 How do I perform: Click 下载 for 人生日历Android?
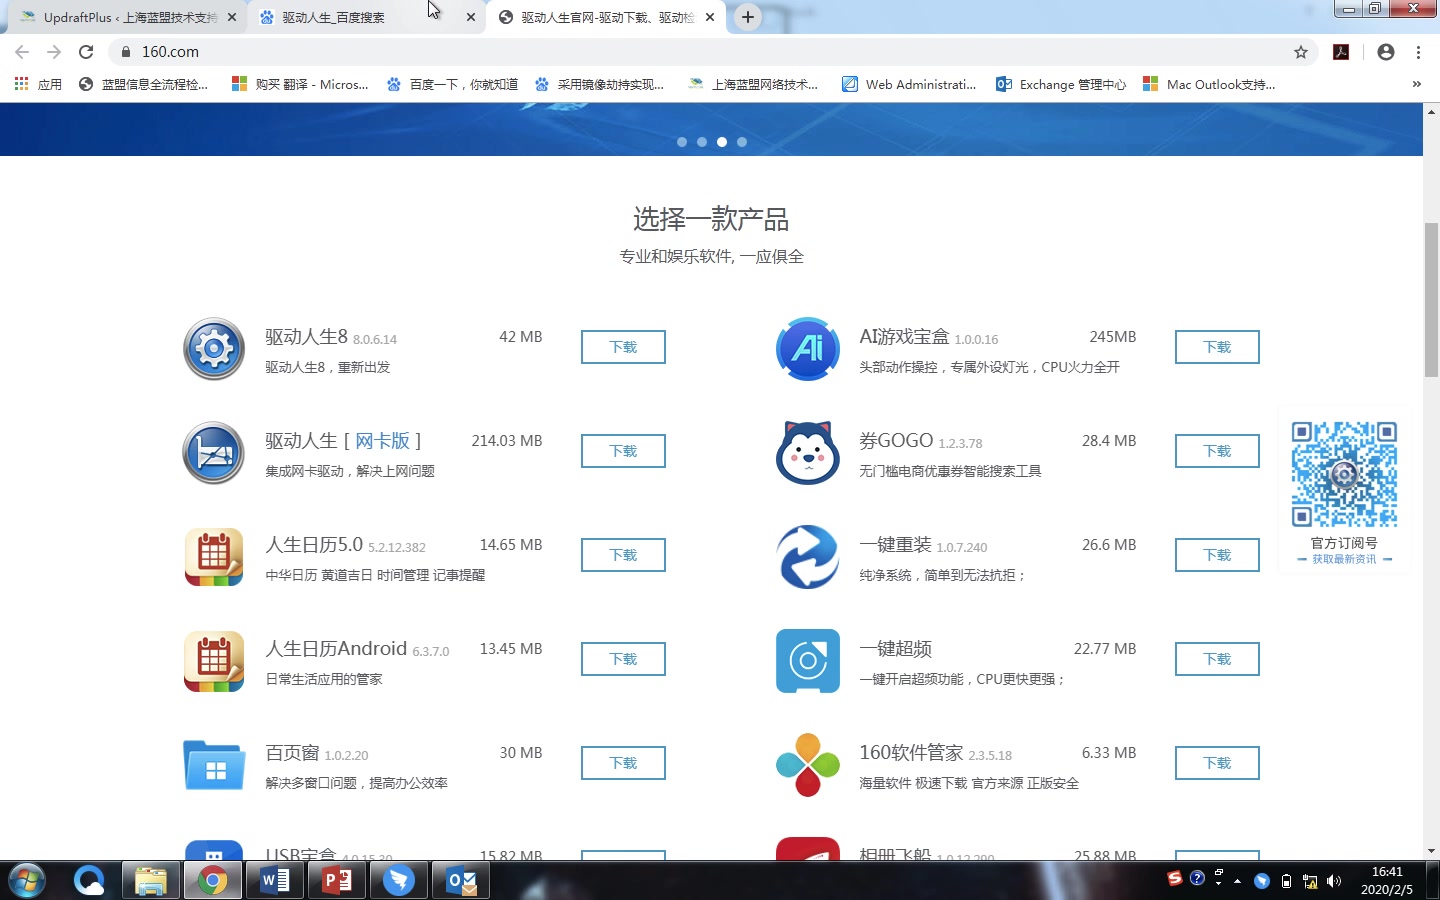623,659
